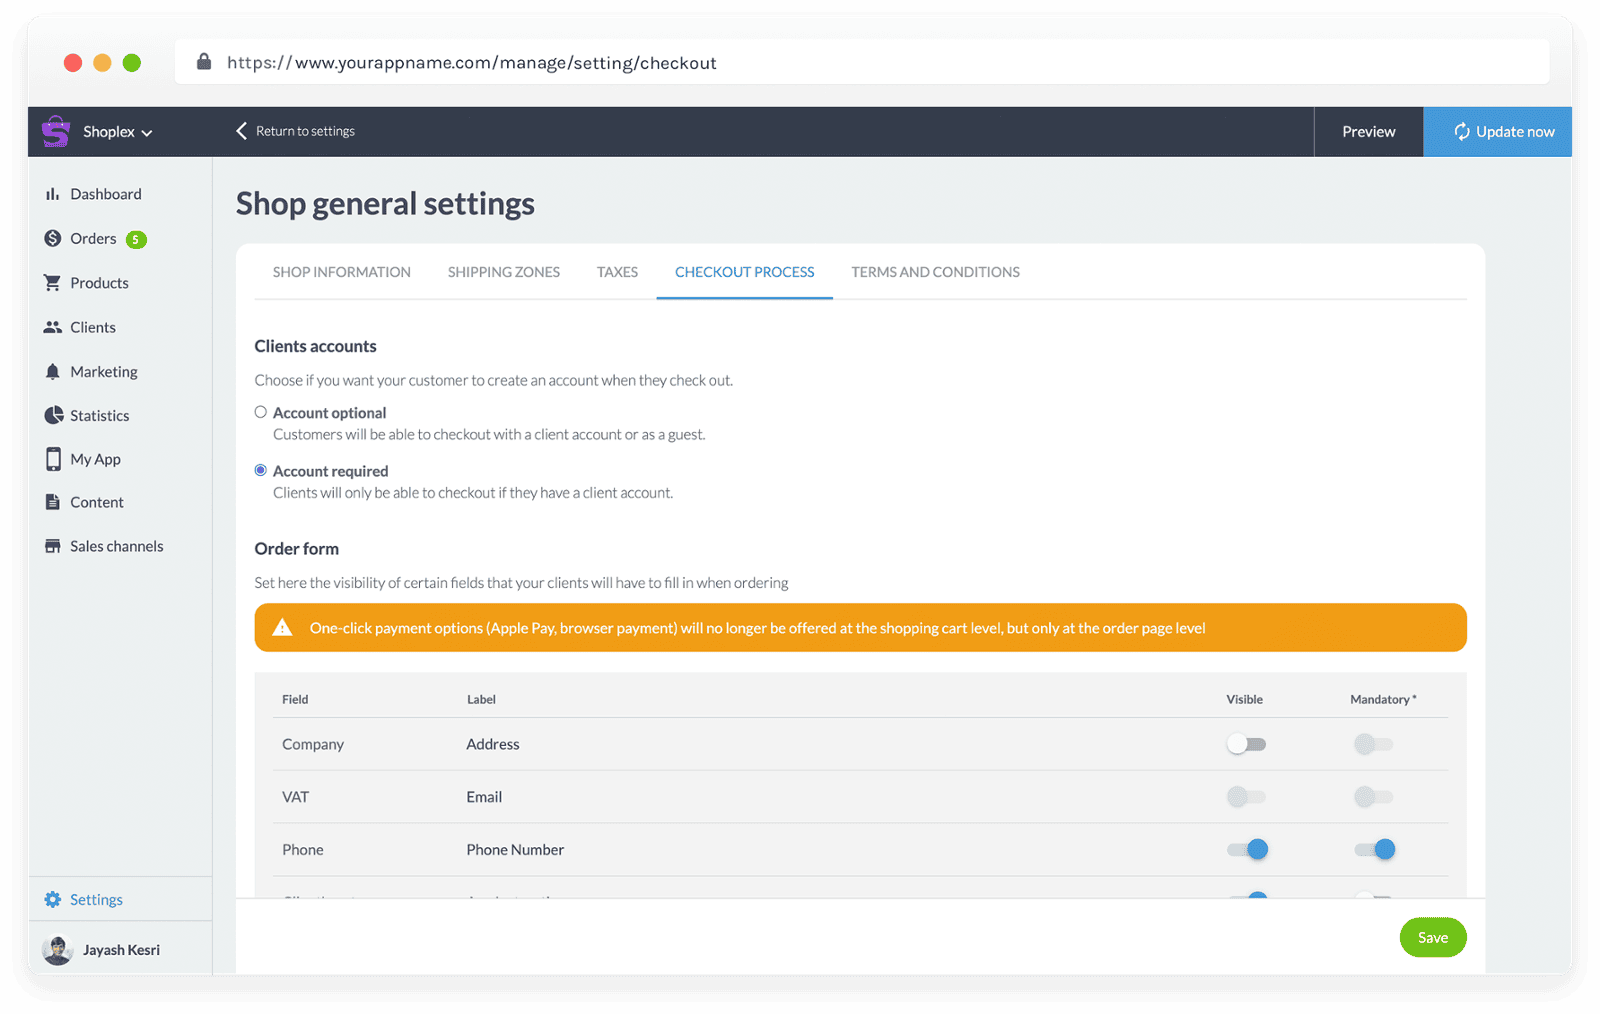
Task: Click the back chevron next to Return to settings
Action: point(240,130)
